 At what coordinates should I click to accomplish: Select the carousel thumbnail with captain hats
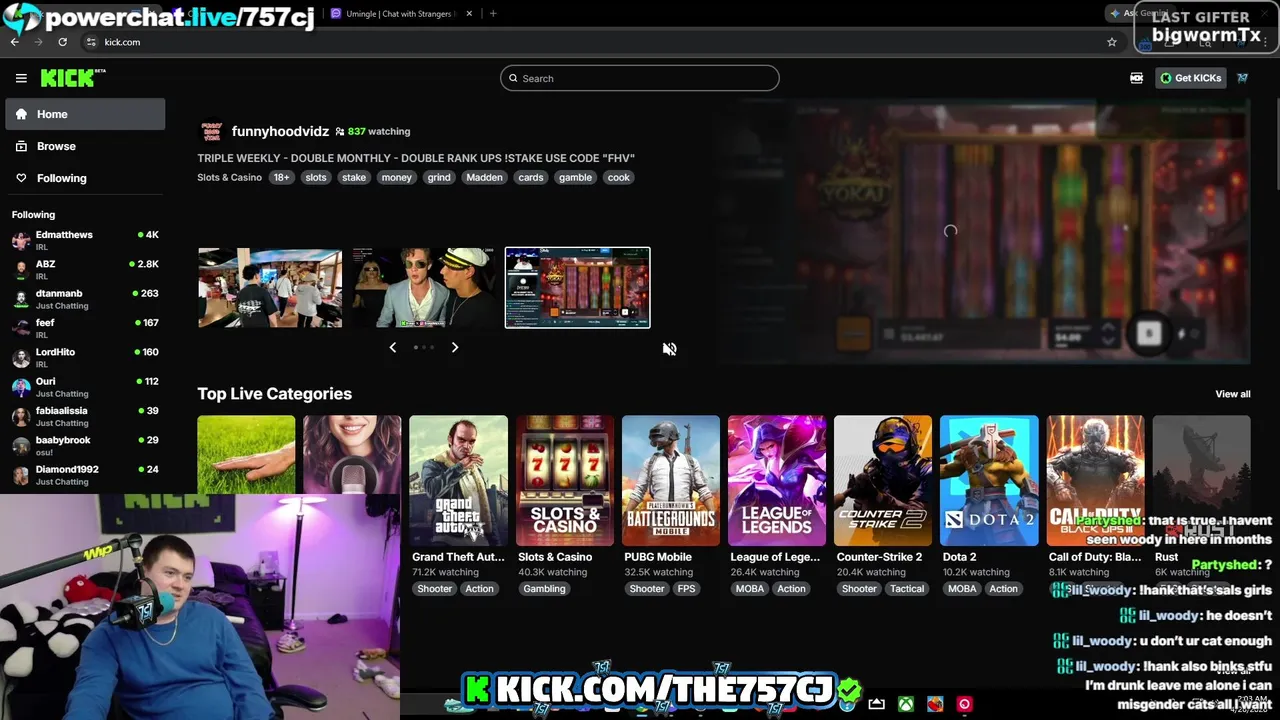[x=424, y=288]
